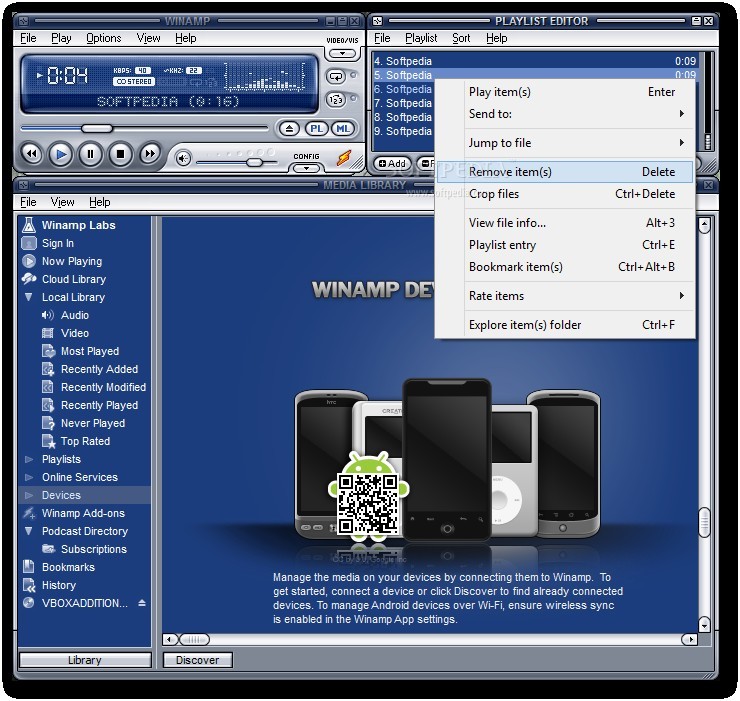Choose Play item(s) from context menu
This screenshot has height=701, width=740.
(564, 92)
